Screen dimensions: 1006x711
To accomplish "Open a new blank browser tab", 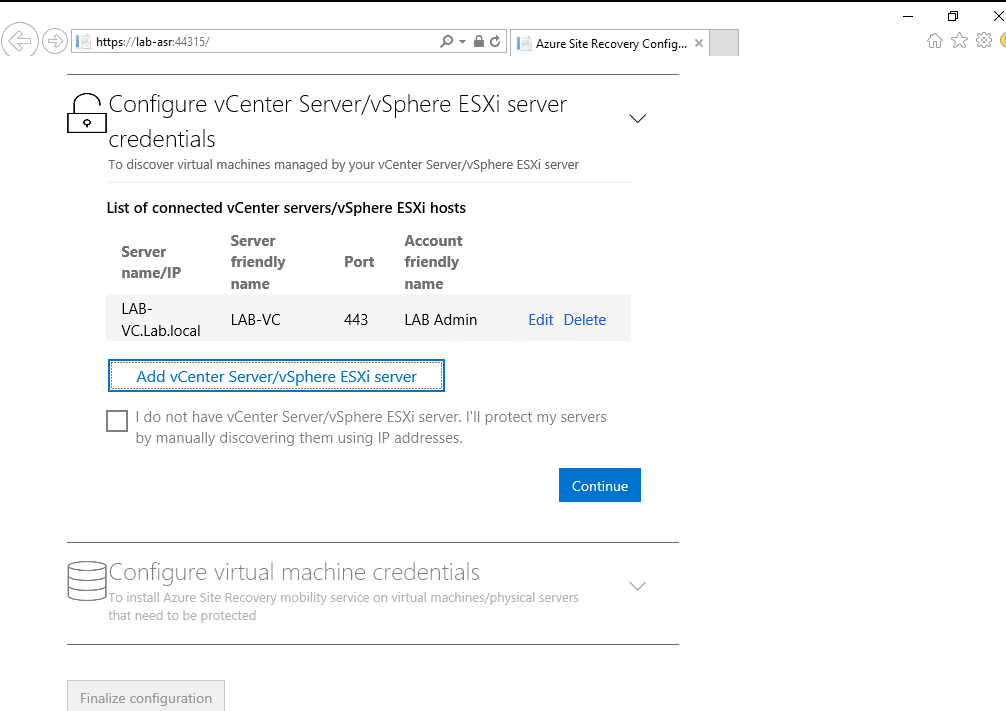I will pyautogui.click(x=723, y=44).
